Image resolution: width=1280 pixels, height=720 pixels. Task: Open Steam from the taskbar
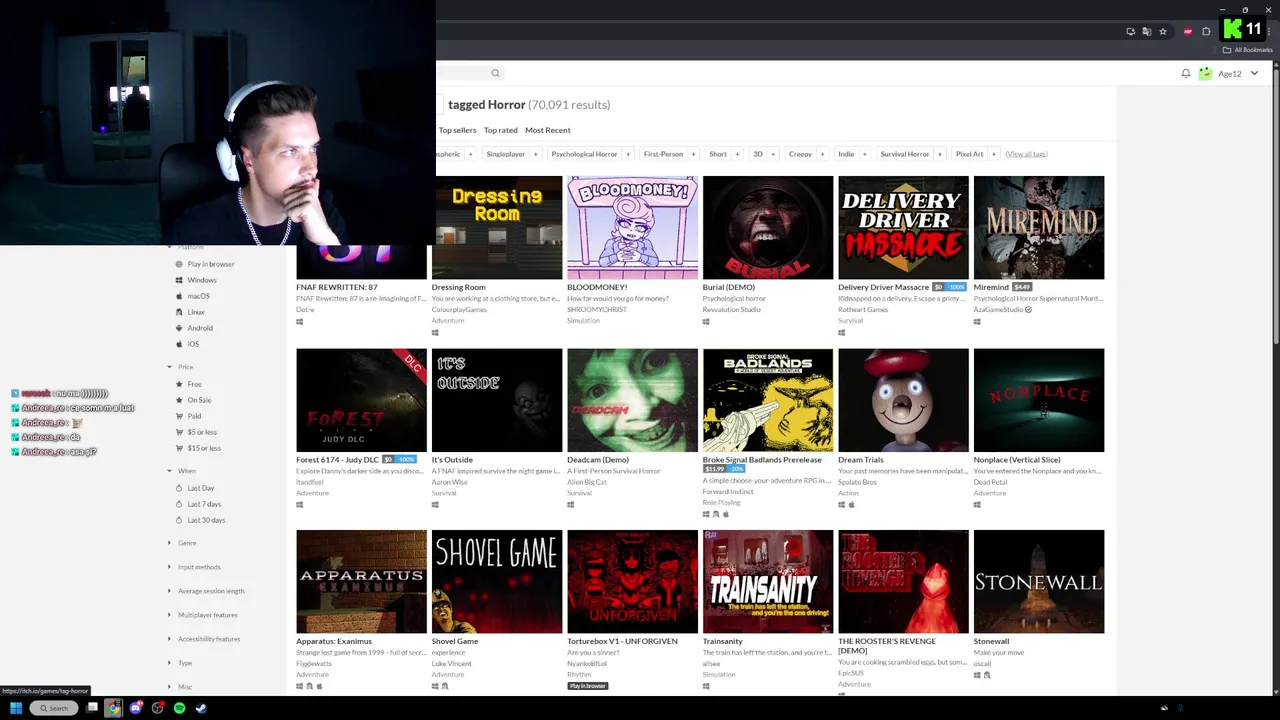point(201,708)
